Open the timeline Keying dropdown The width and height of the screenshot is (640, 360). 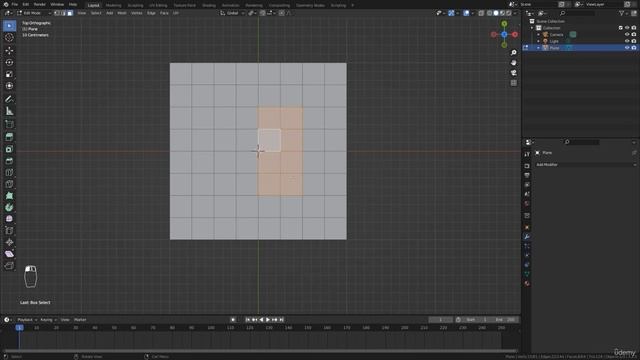pyautogui.click(x=48, y=320)
